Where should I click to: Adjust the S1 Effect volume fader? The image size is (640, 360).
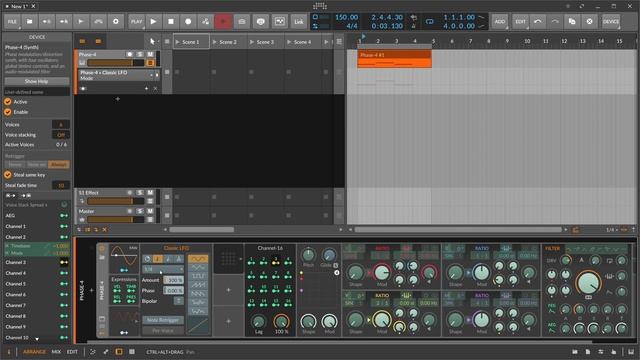click(x=116, y=201)
